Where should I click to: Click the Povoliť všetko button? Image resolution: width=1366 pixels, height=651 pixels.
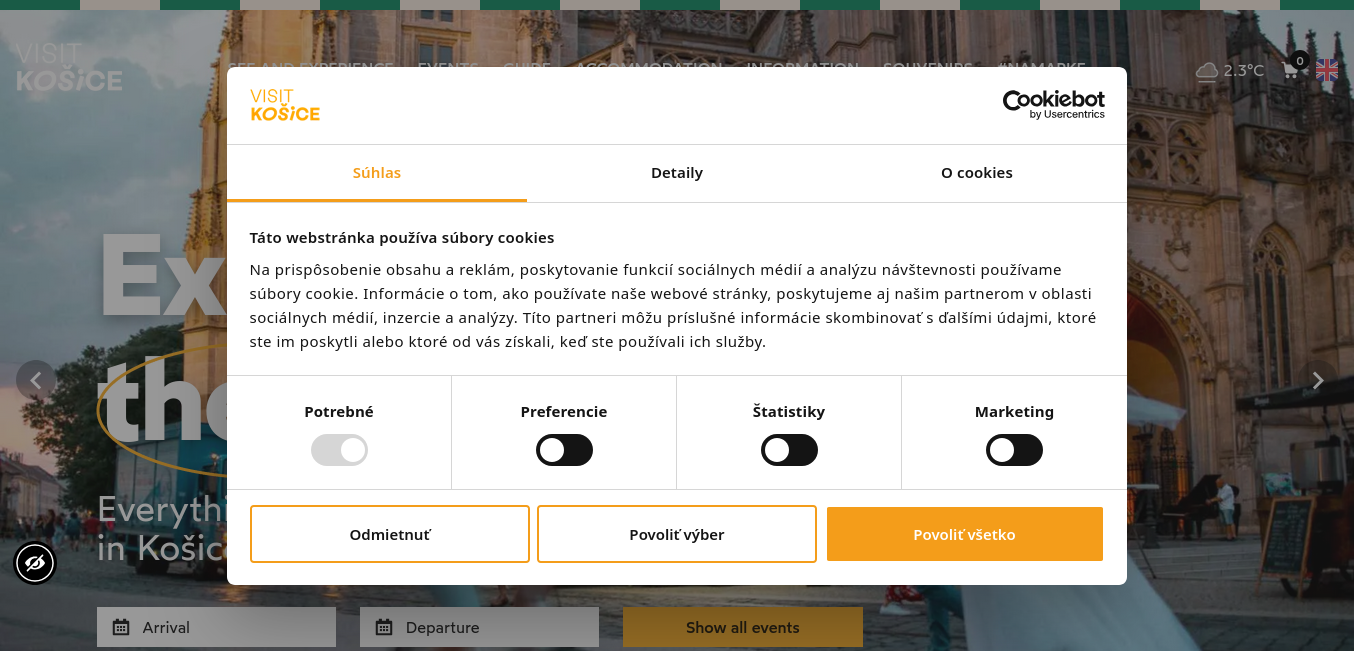click(x=964, y=534)
